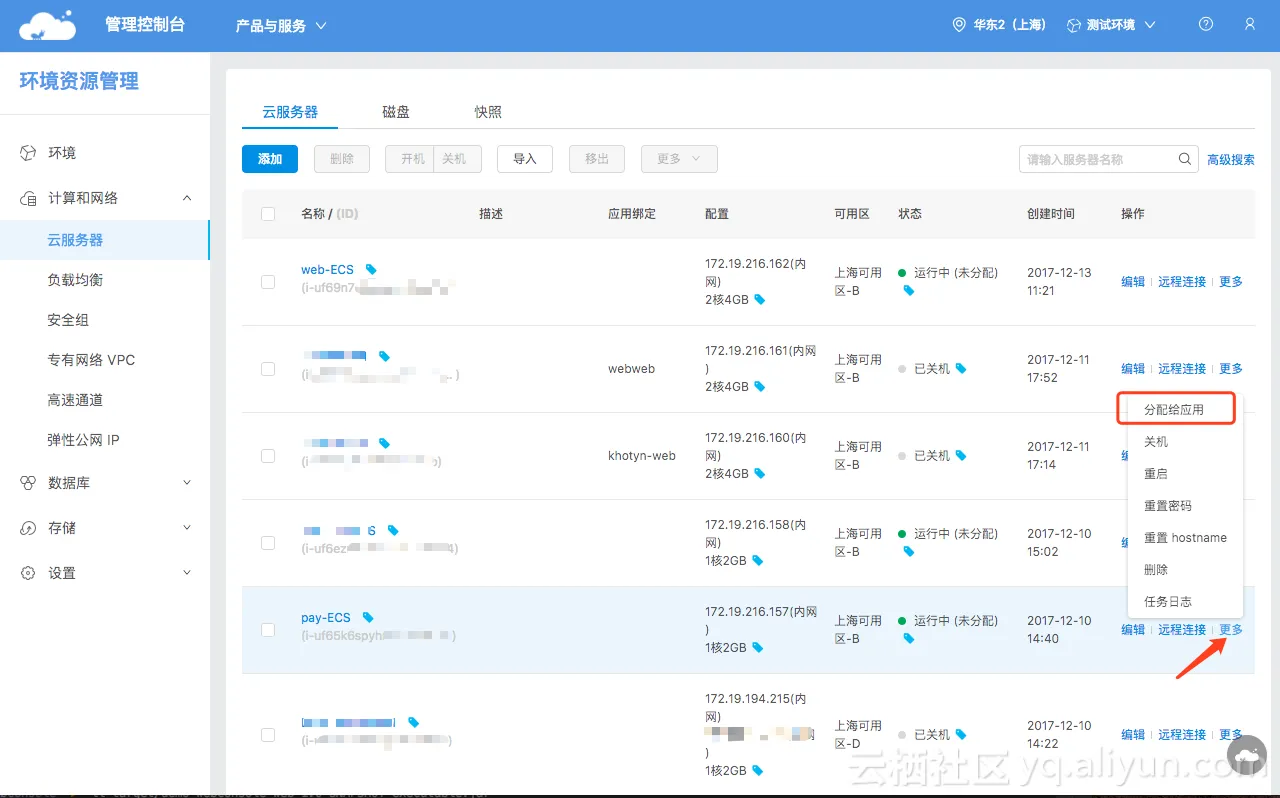
Task: Click tag icon beside 2核4GB in web-ECS row
Action: point(760,300)
